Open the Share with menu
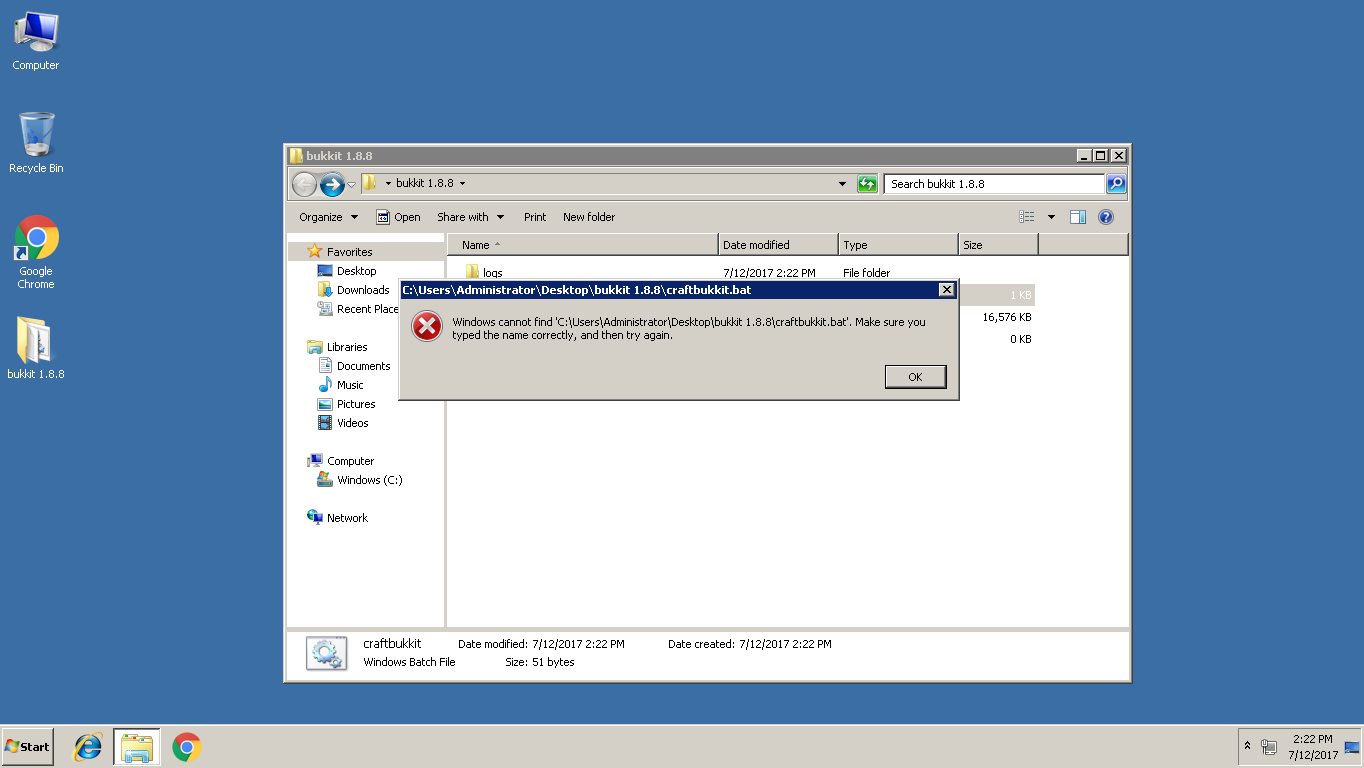This screenshot has height=768, width=1364. point(470,217)
